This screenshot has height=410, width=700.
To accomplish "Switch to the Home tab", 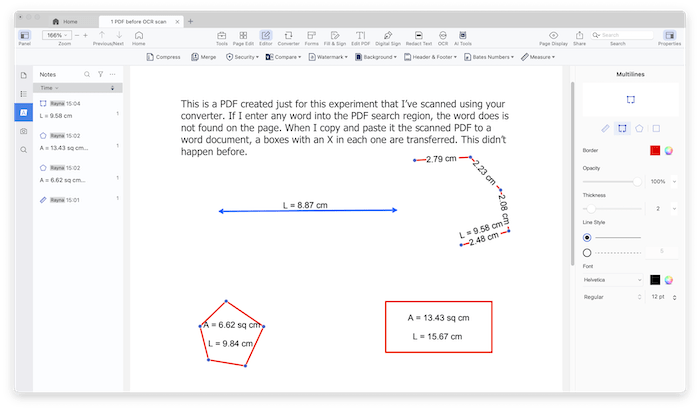I will pyautogui.click(x=65, y=21).
